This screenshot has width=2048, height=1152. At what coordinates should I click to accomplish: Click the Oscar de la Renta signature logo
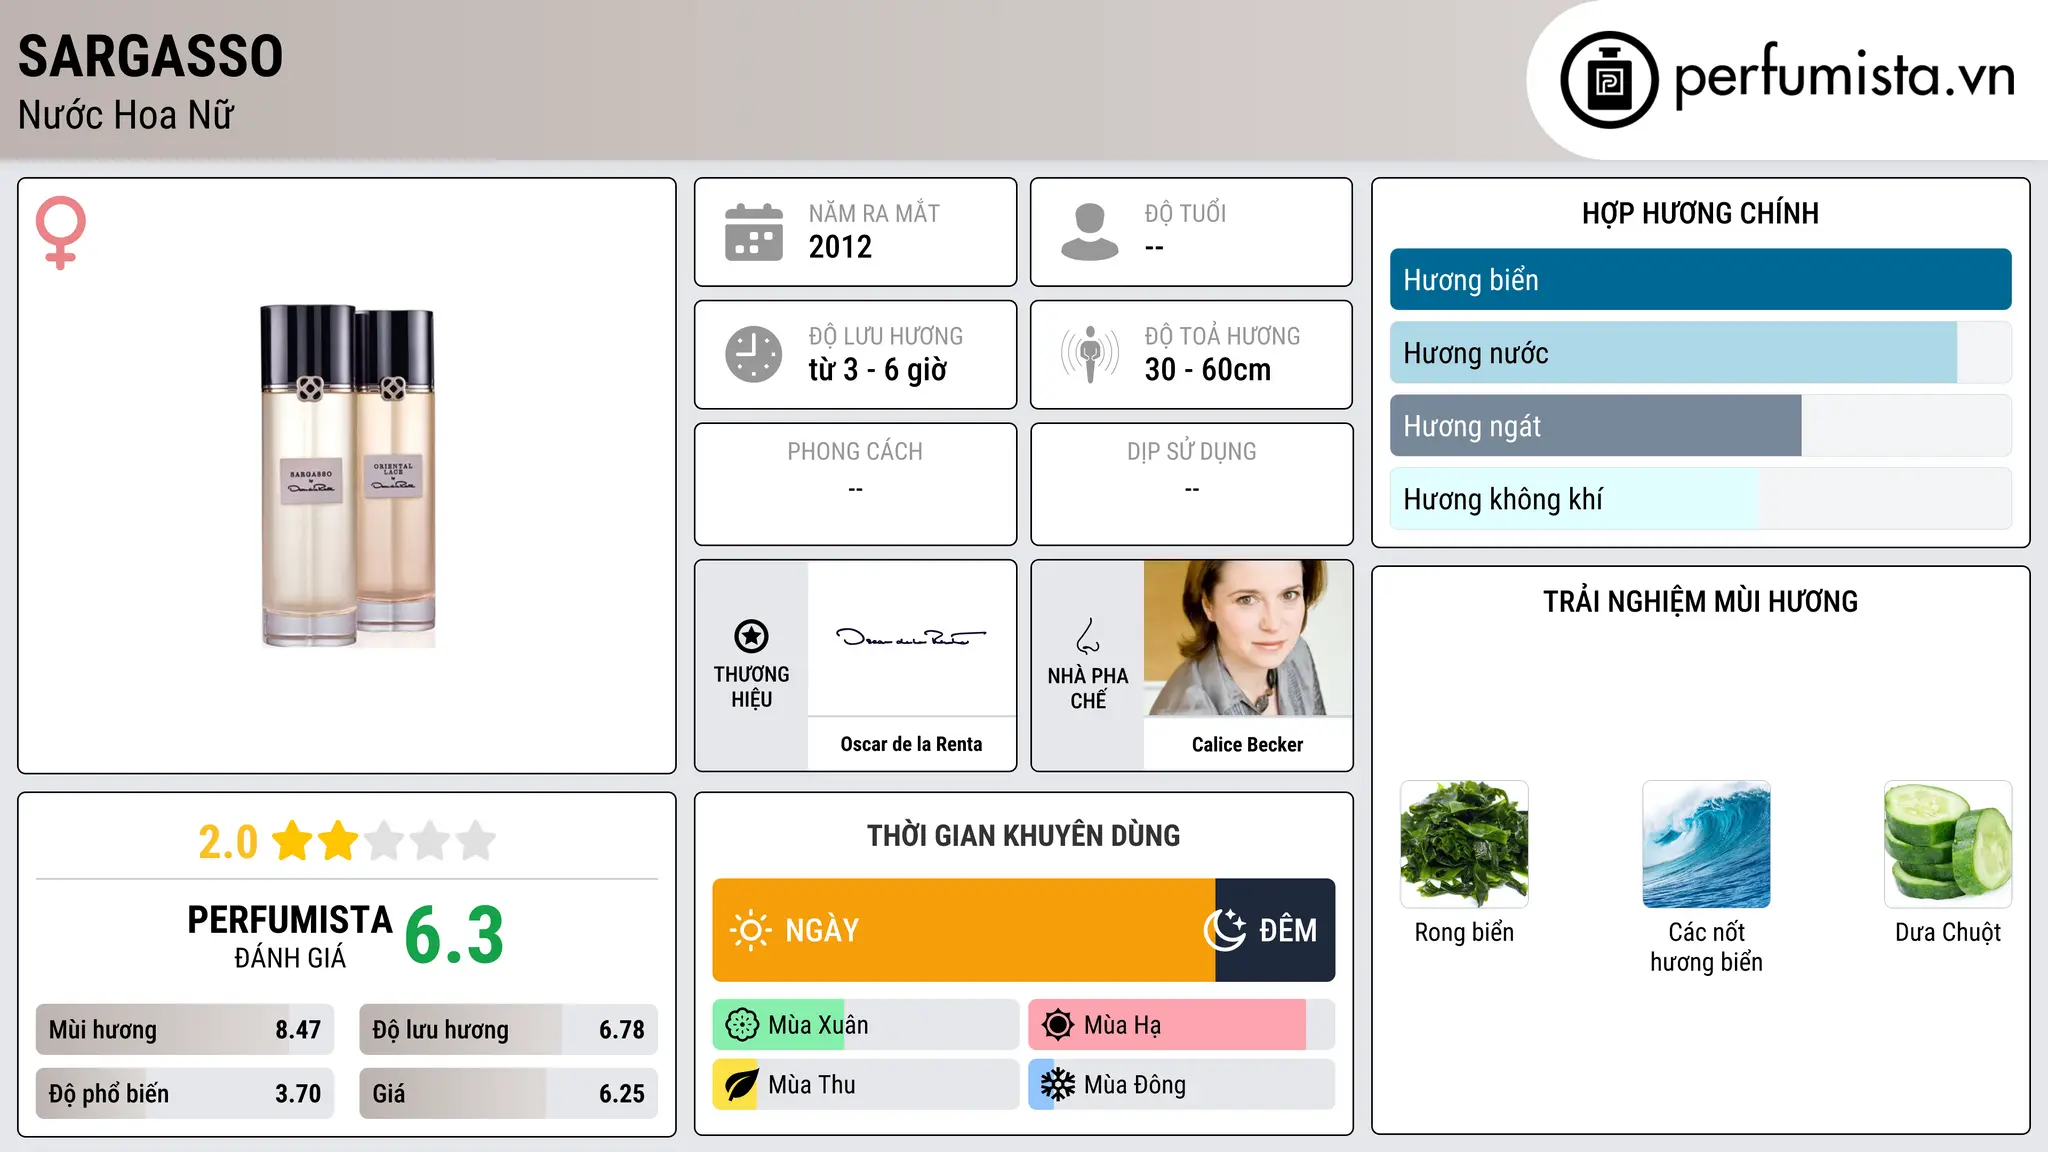pos(911,637)
